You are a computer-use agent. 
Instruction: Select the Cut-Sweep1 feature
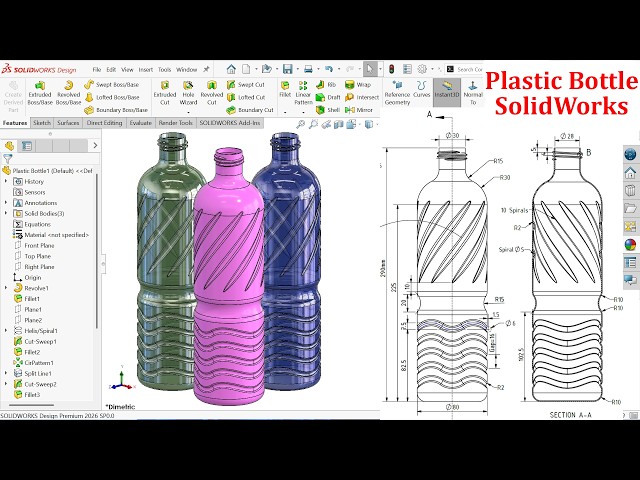click(x=35, y=341)
